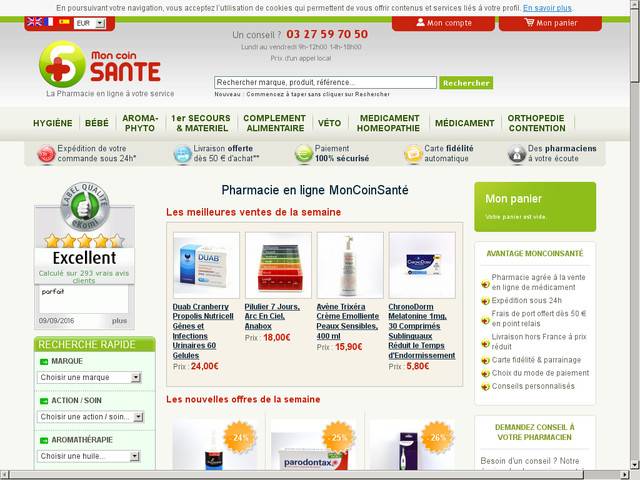Click the blue free delivery icon

click(x=182, y=154)
